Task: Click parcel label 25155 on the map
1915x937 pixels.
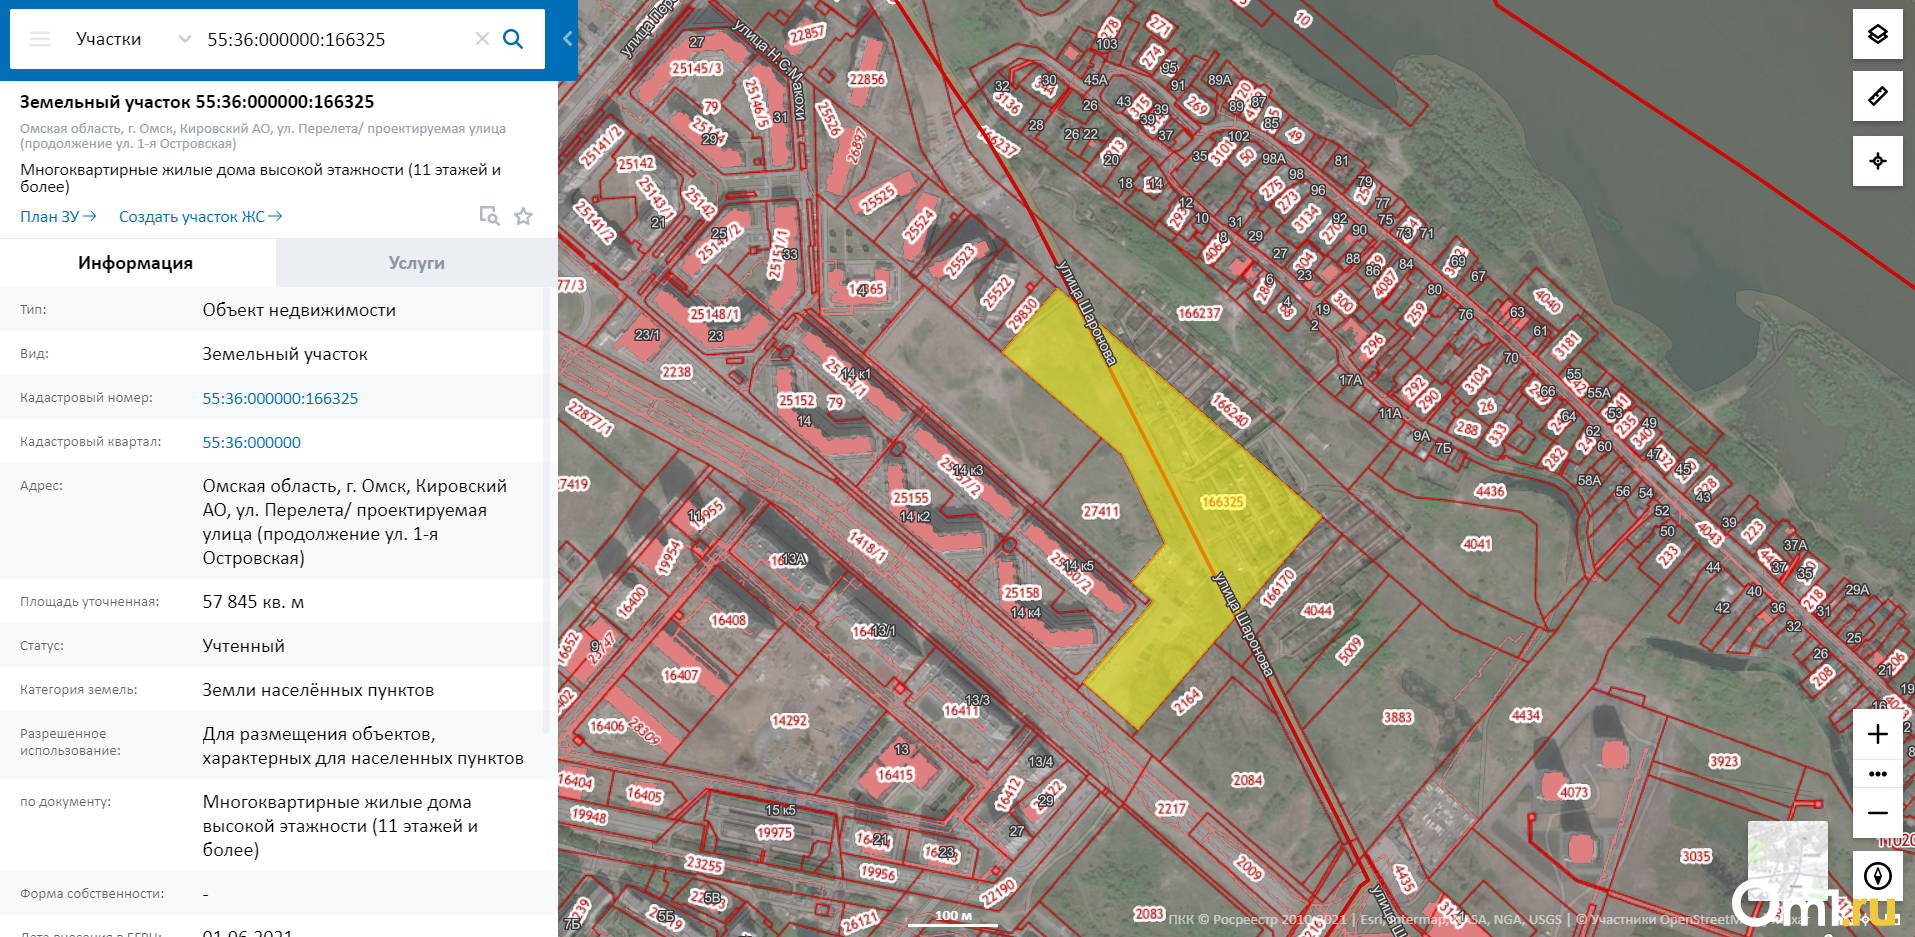Action: 911,497
